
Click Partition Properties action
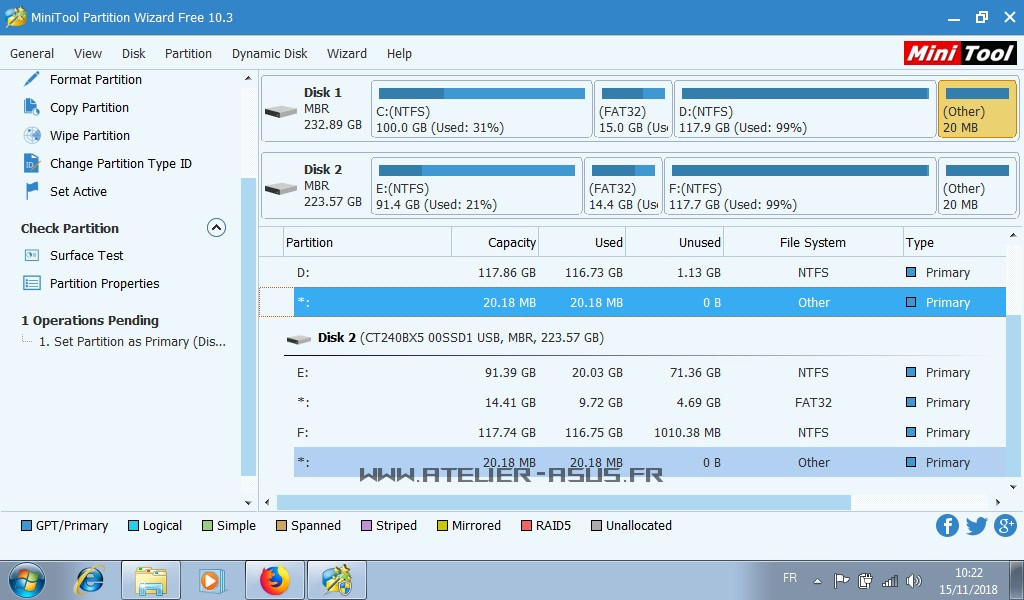104,283
